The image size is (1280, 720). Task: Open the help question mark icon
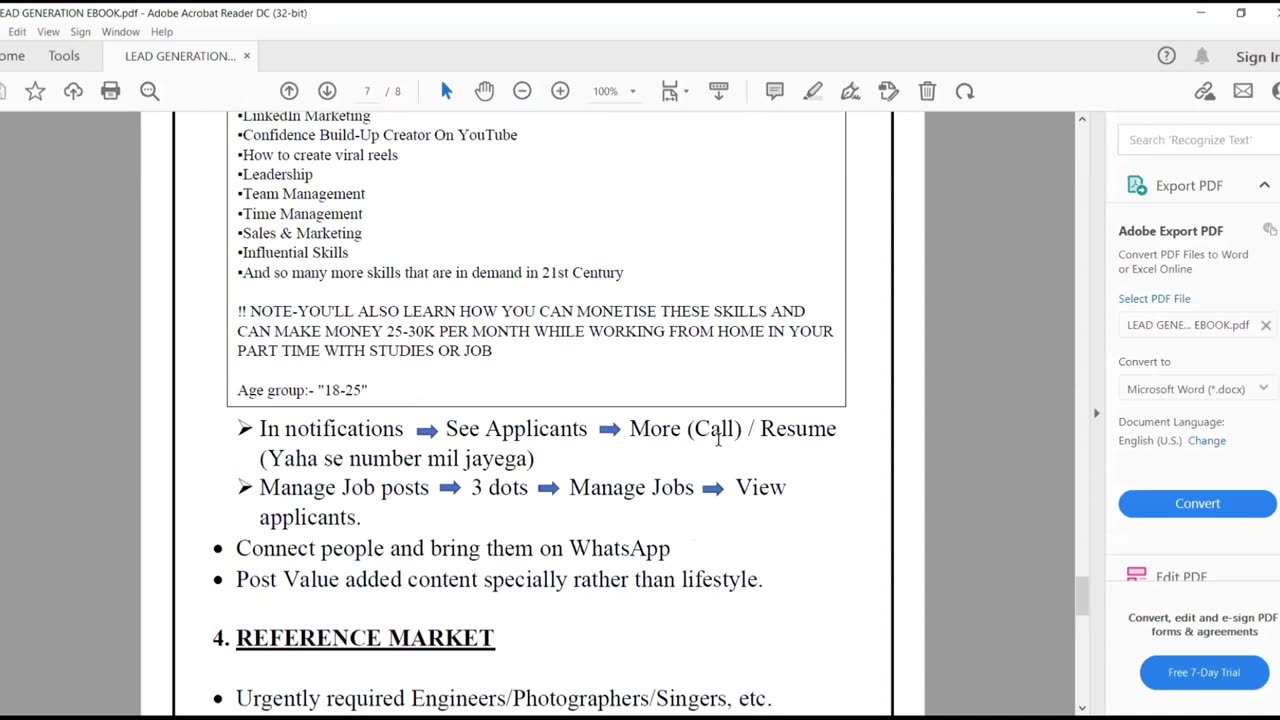point(1166,56)
